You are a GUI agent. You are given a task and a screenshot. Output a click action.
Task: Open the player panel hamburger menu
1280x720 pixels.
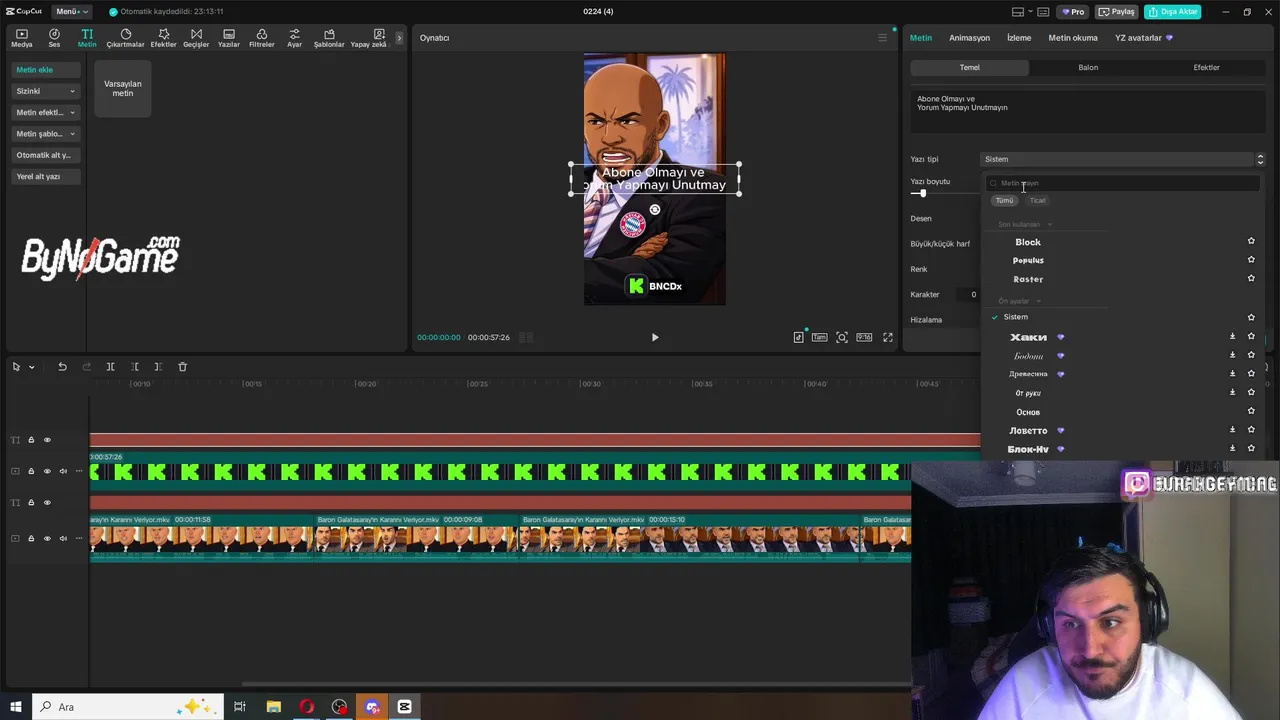click(882, 38)
